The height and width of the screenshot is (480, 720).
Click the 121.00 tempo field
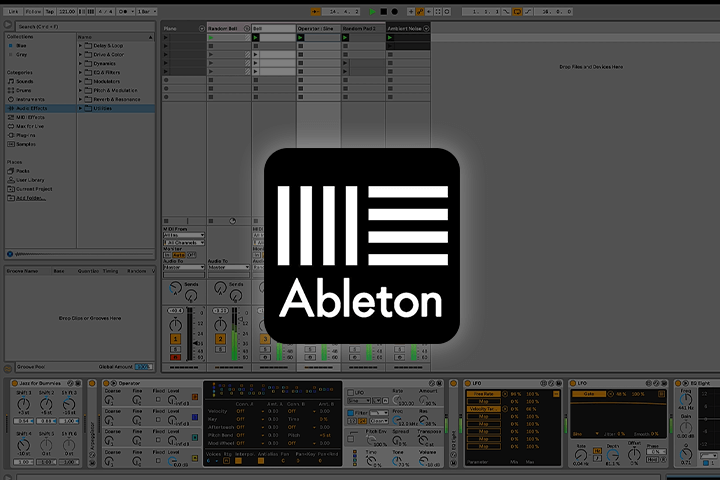(67, 11)
